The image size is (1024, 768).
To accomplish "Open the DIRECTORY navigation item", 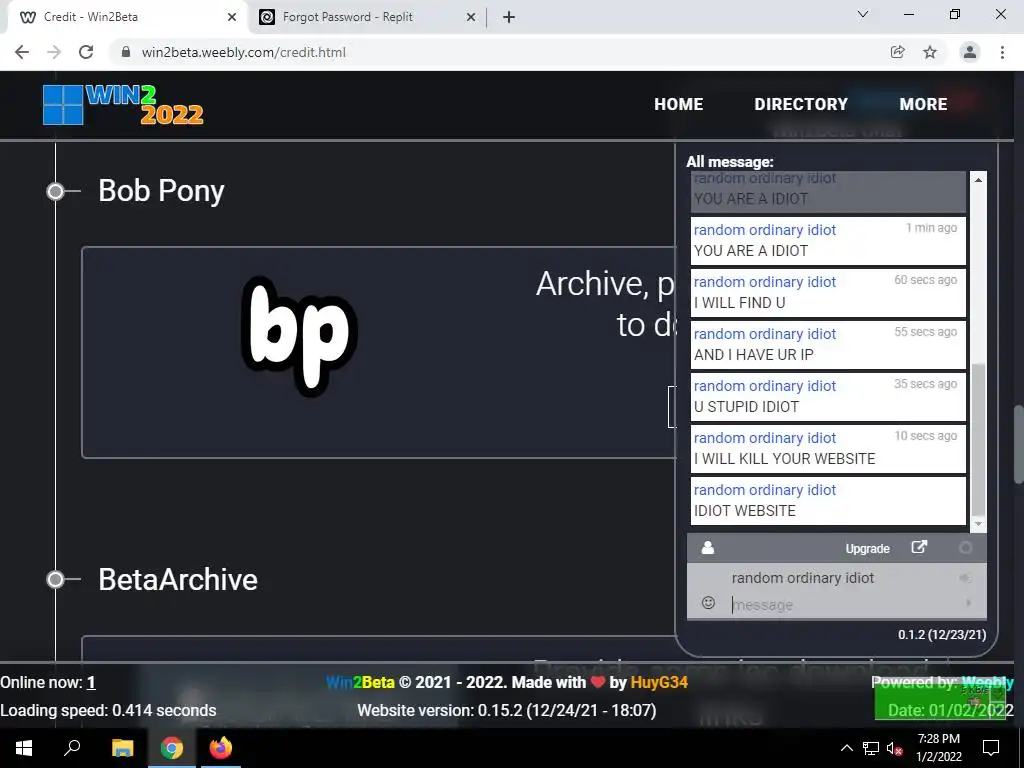I will (x=801, y=104).
